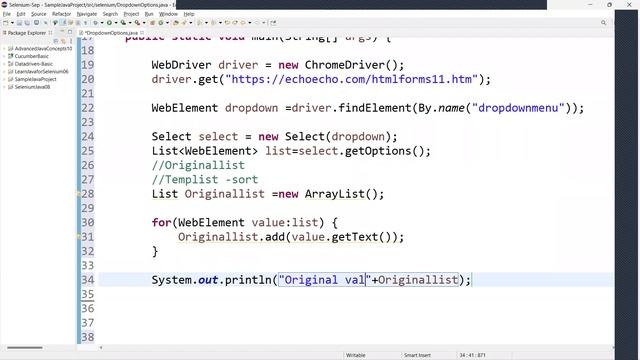Open the Coverage dropdown arrow
The image size is (640, 360).
[130, 23]
